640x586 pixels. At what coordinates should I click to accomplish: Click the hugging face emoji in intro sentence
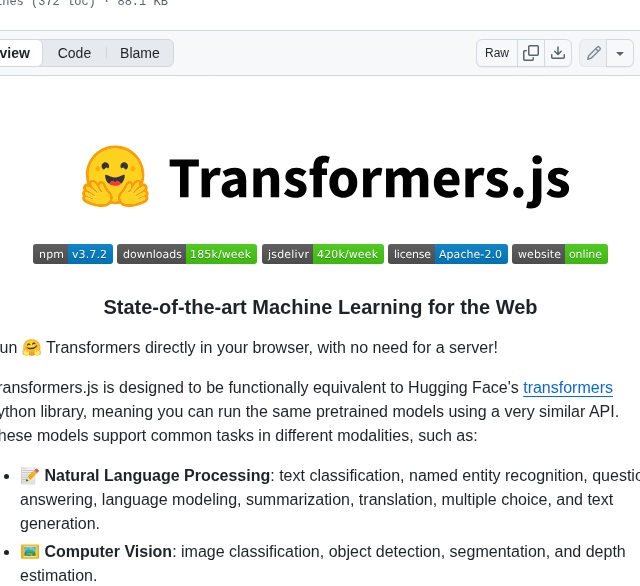(x=31, y=348)
